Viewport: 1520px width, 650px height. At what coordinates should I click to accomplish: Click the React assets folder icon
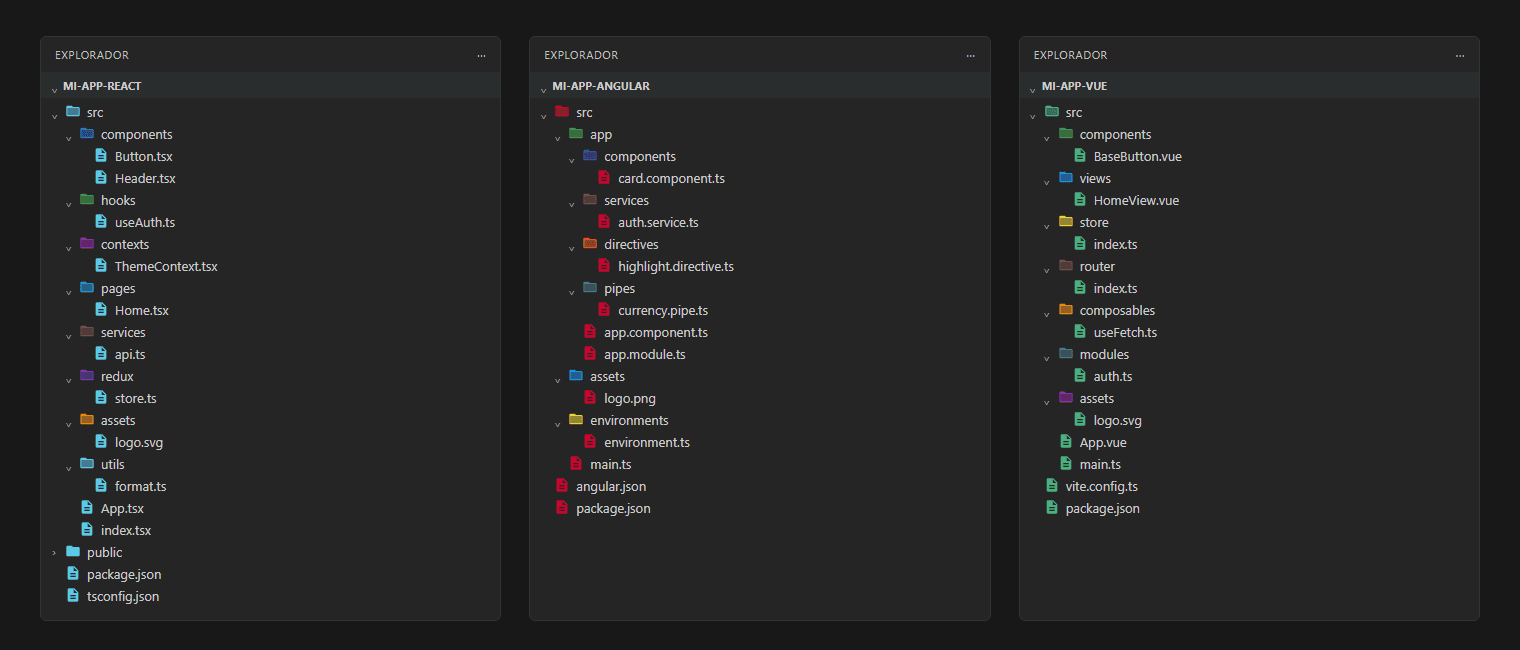(87, 420)
